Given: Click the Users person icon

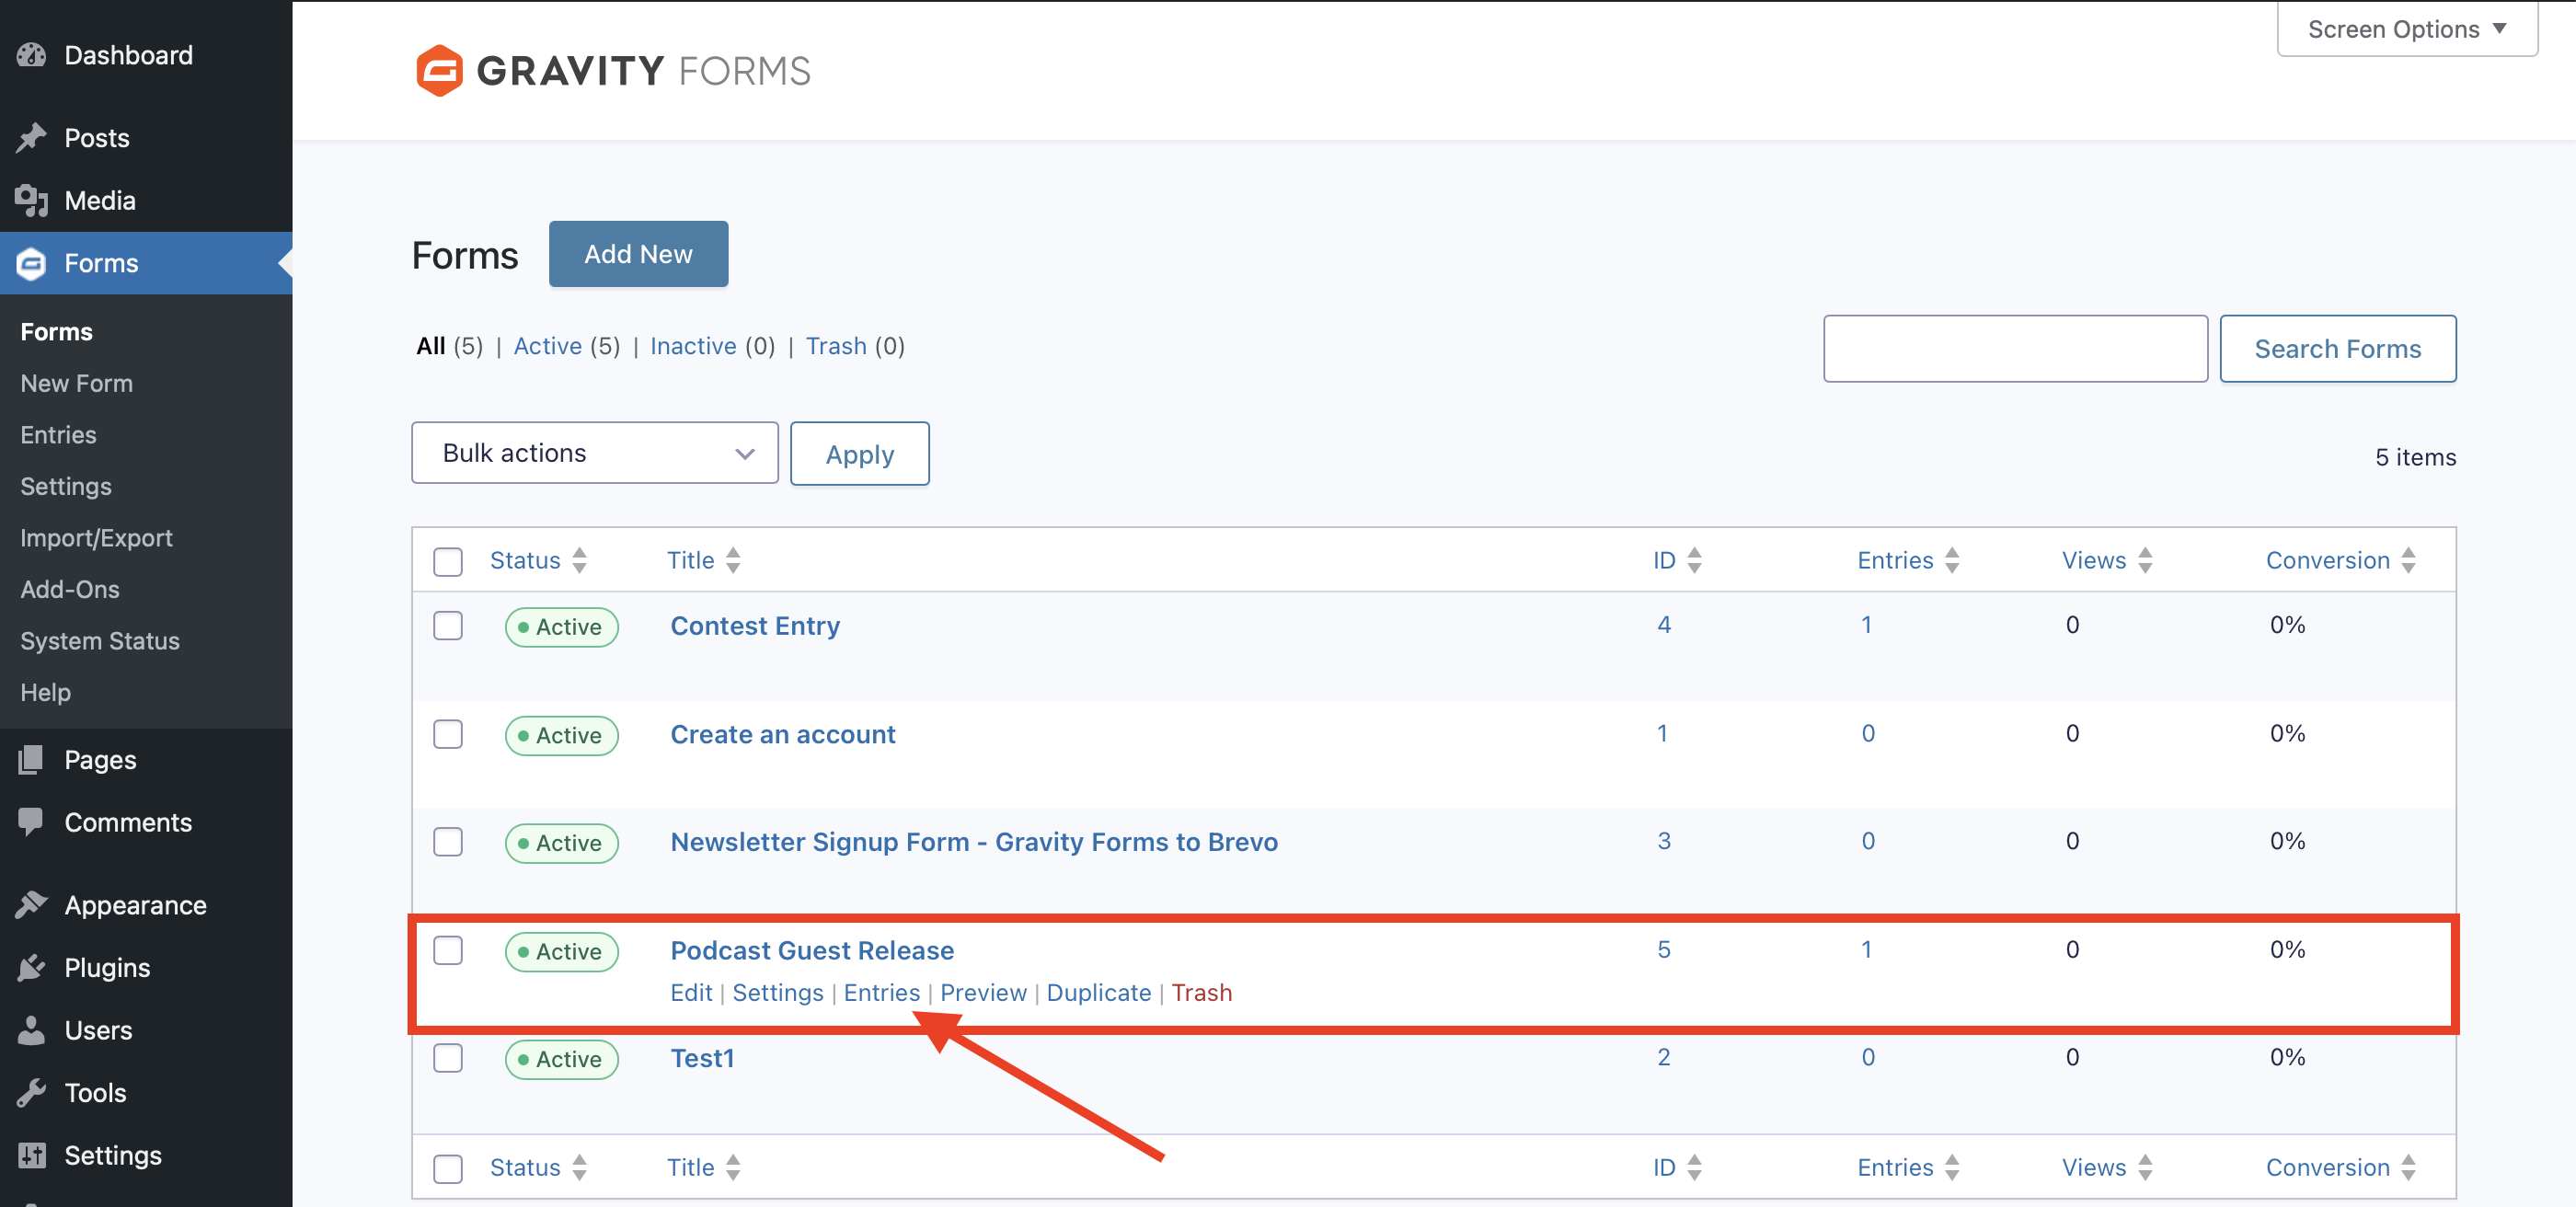Looking at the screenshot, I should point(31,1030).
